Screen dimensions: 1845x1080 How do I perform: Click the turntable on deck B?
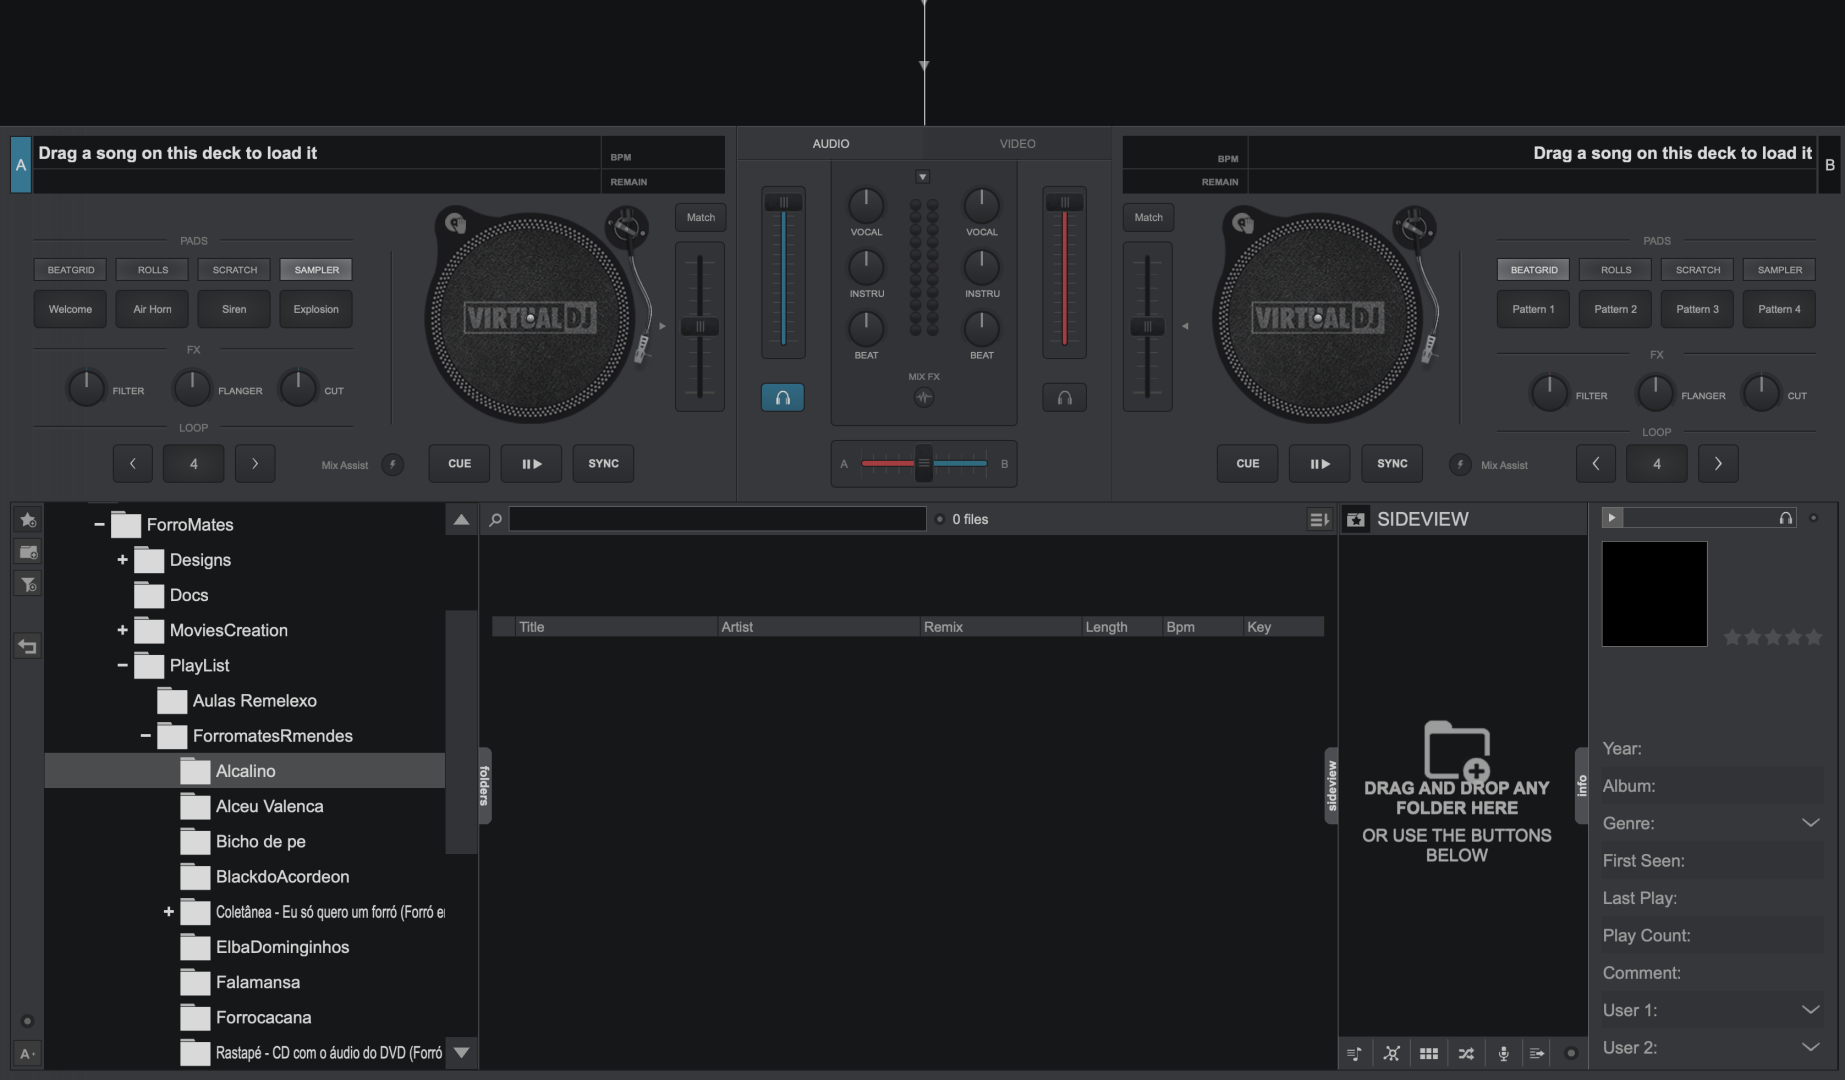pos(1317,318)
